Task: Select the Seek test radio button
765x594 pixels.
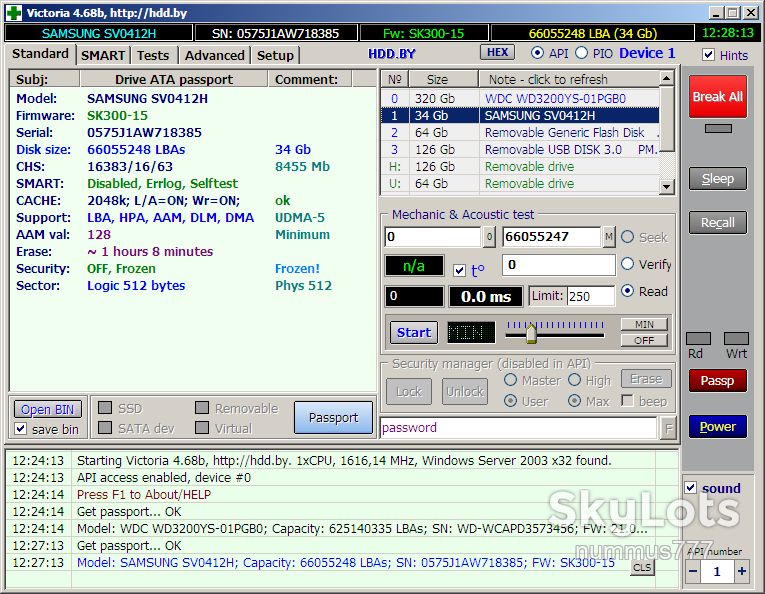Action: pos(627,237)
